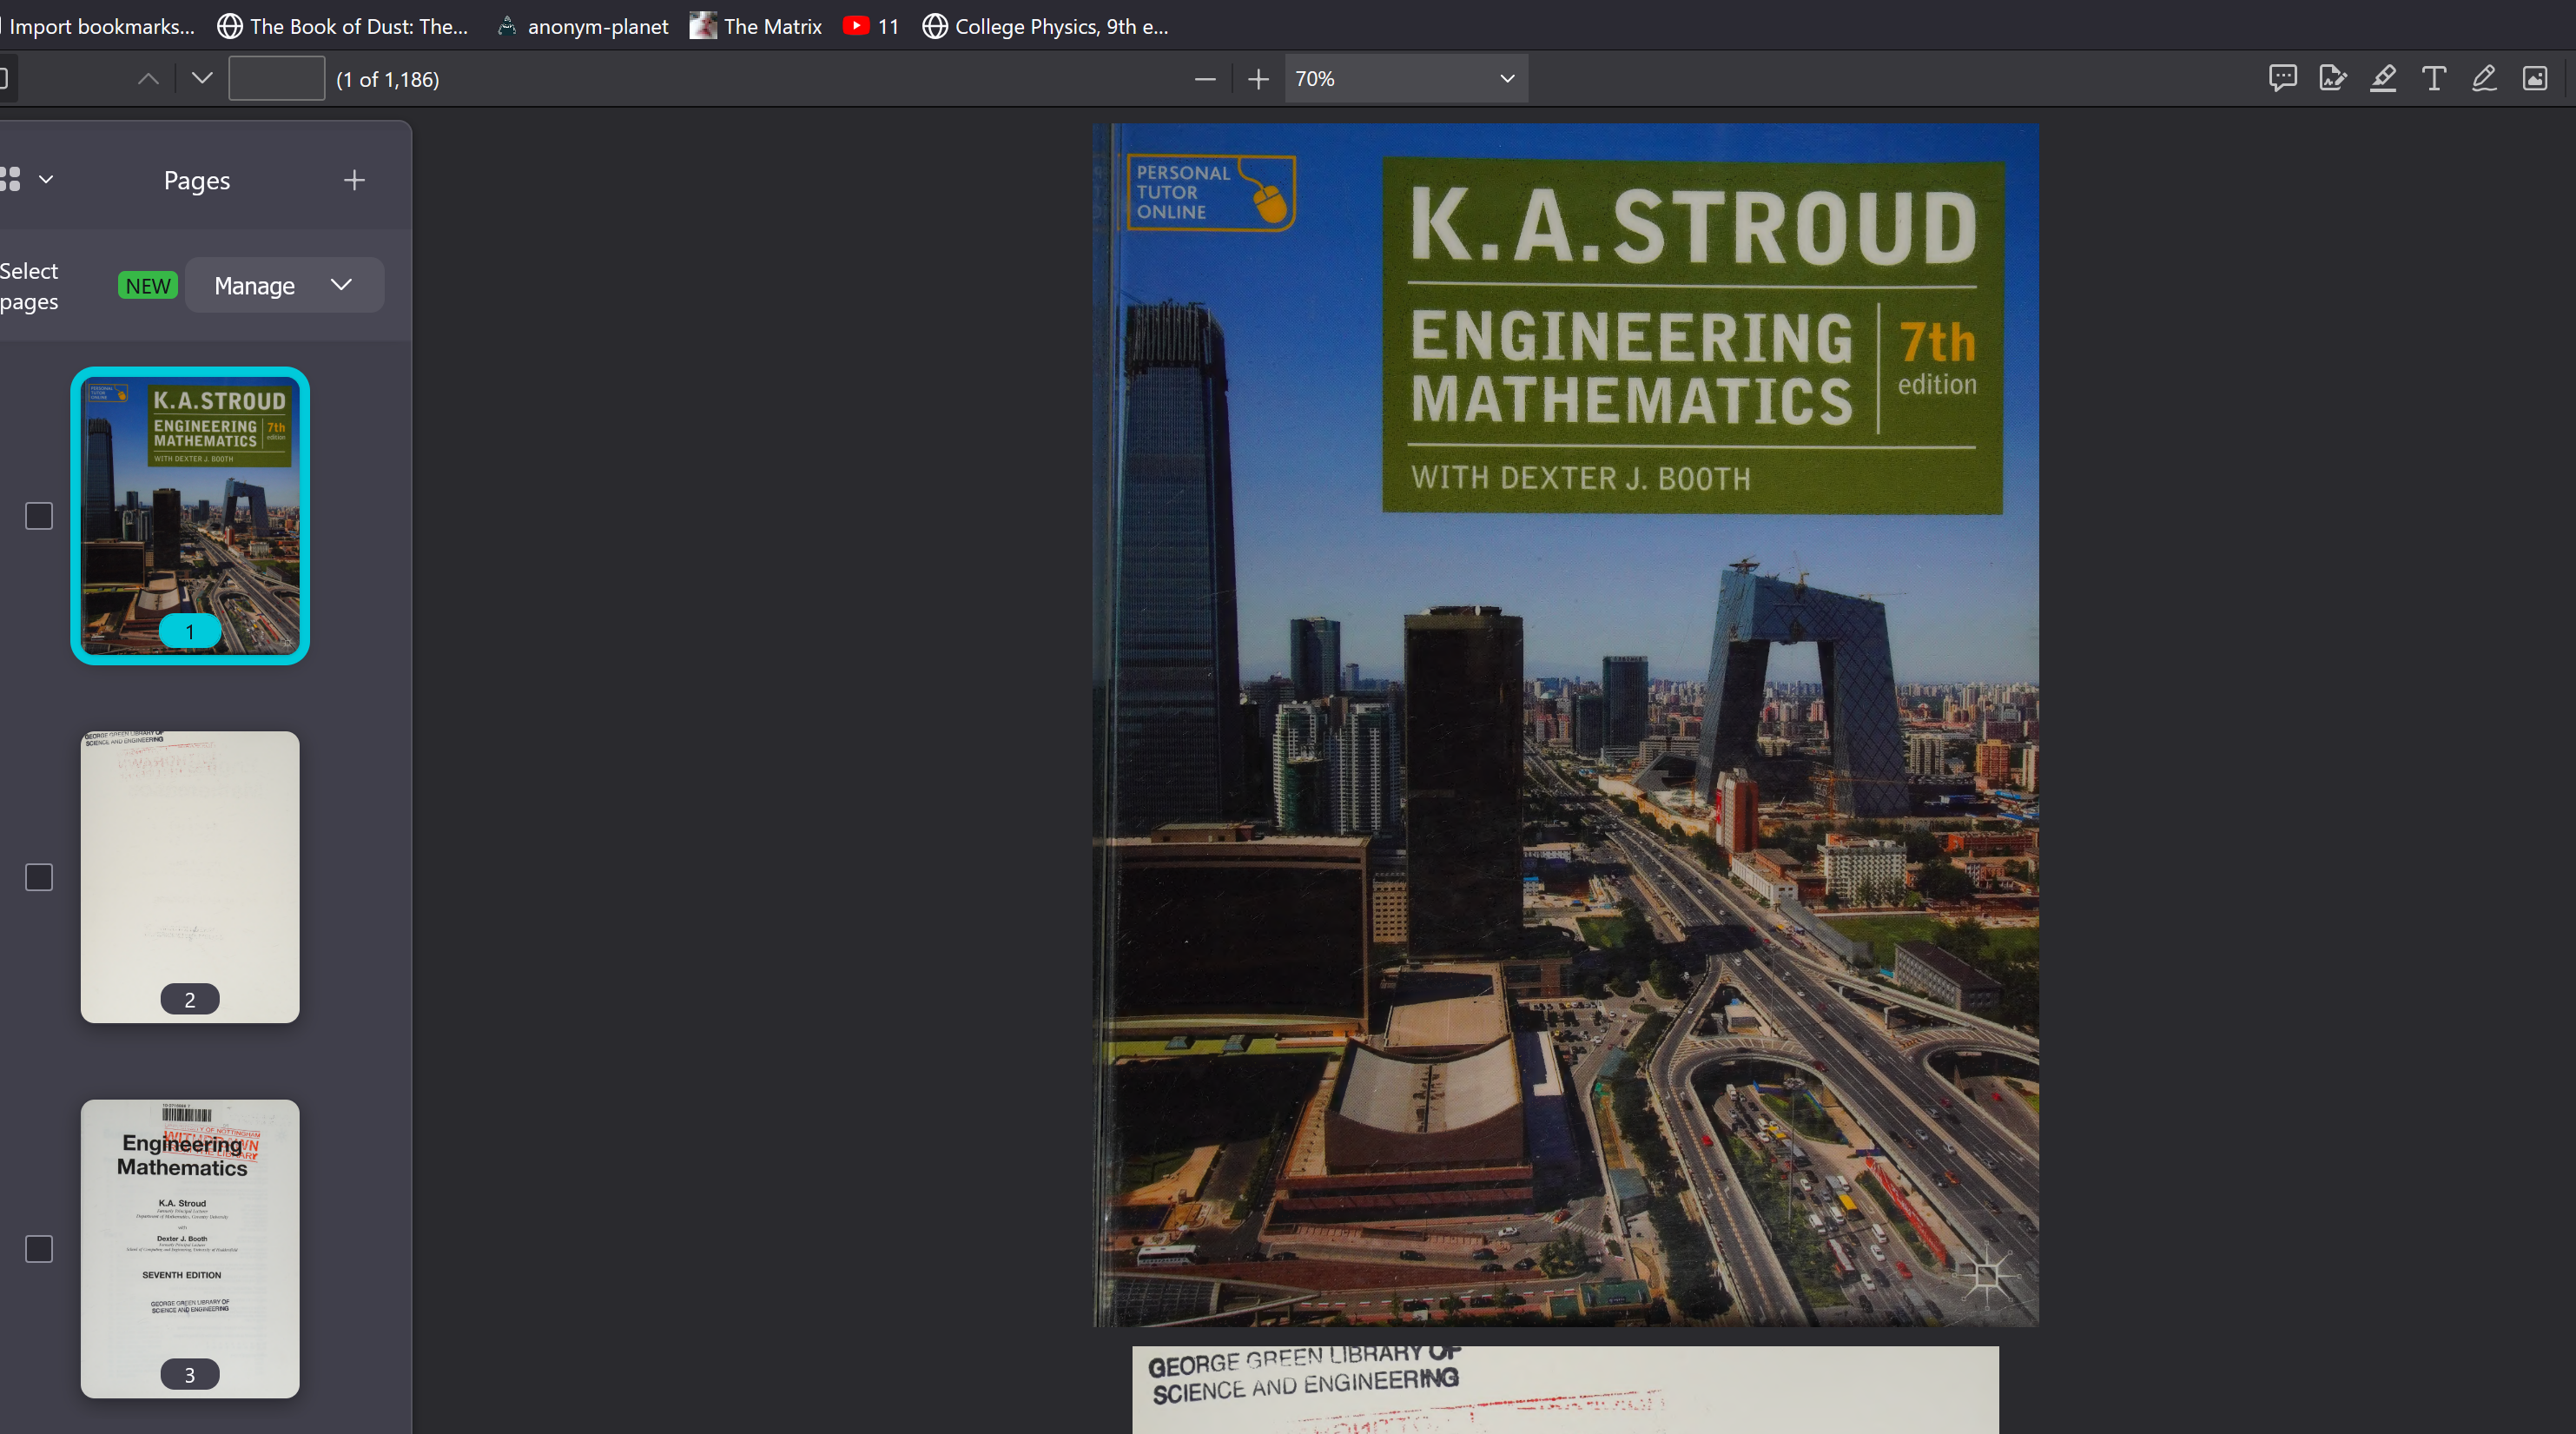Select the add text tool

point(2434,78)
